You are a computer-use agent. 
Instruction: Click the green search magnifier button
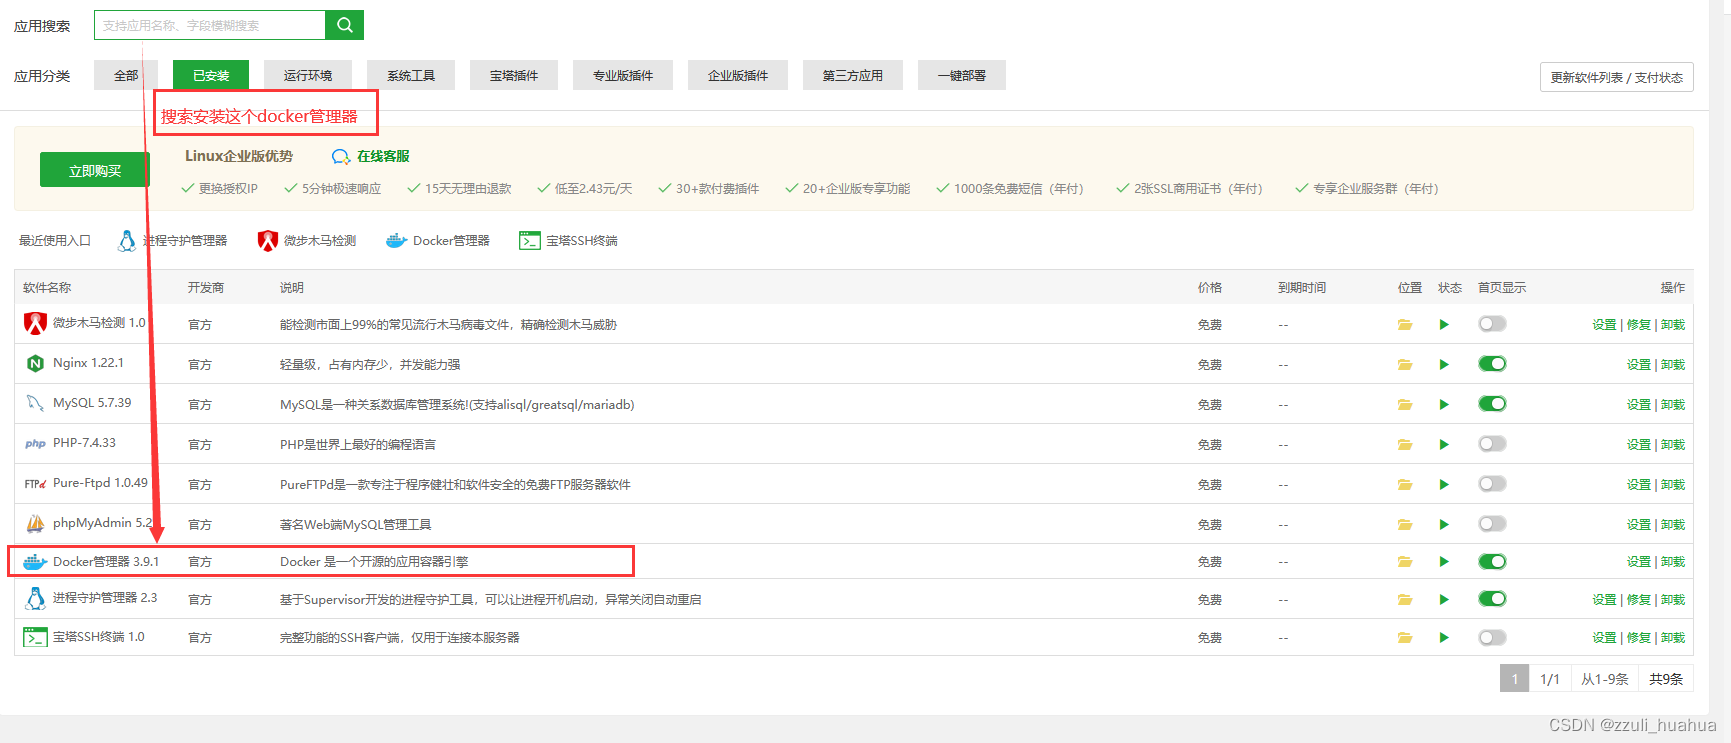tap(344, 25)
